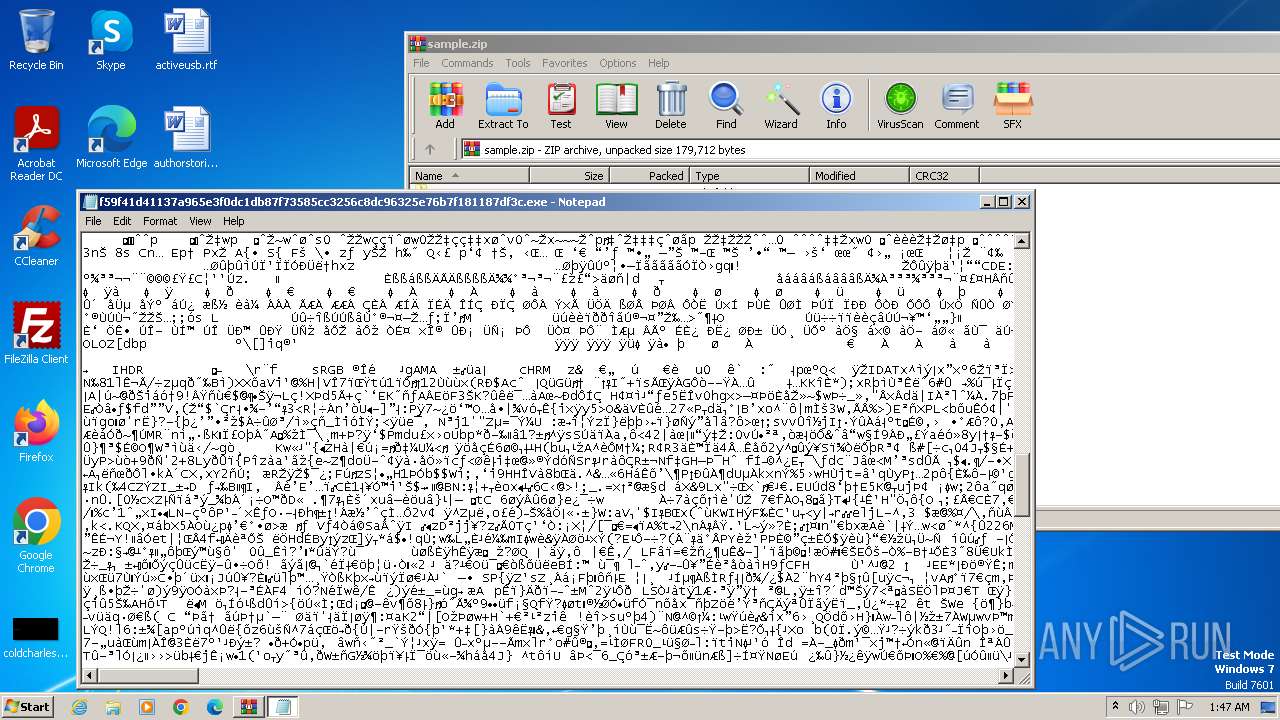This screenshot has width=1280, height=720.
Task: Open Notepad Format menu
Action: [x=160, y=221]
